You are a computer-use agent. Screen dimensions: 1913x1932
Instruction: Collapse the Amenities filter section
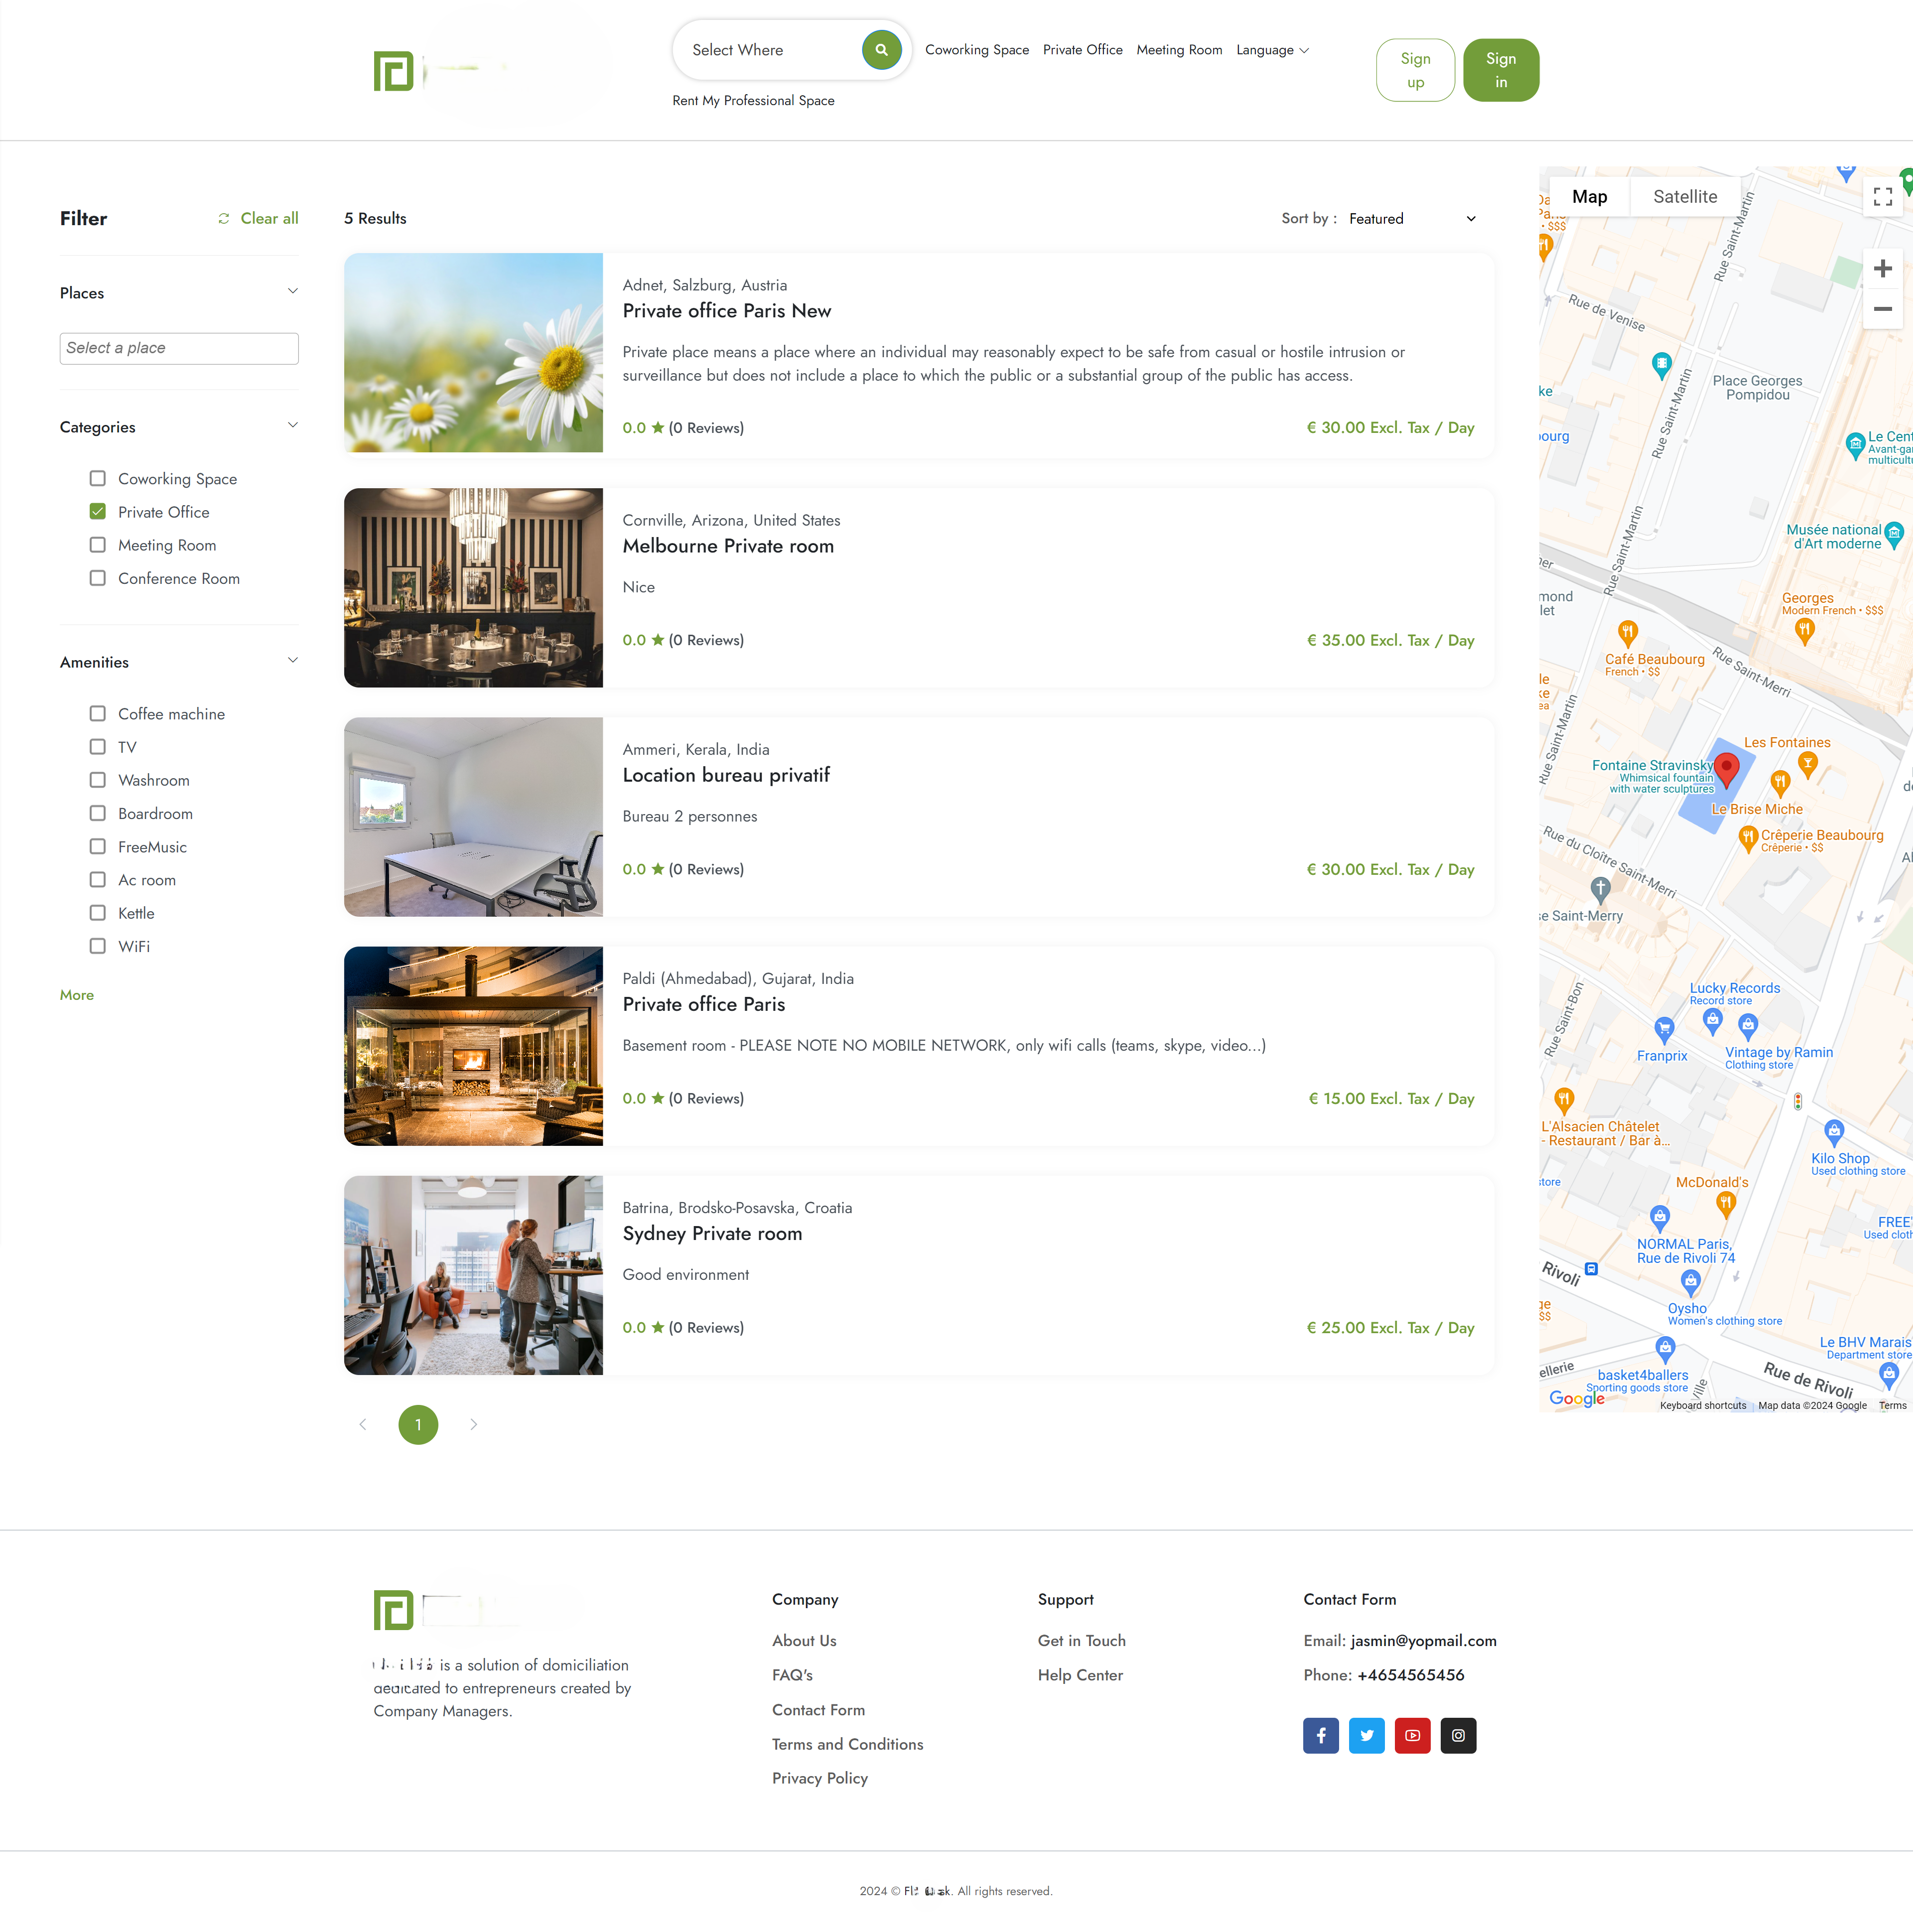click(292, 660)
